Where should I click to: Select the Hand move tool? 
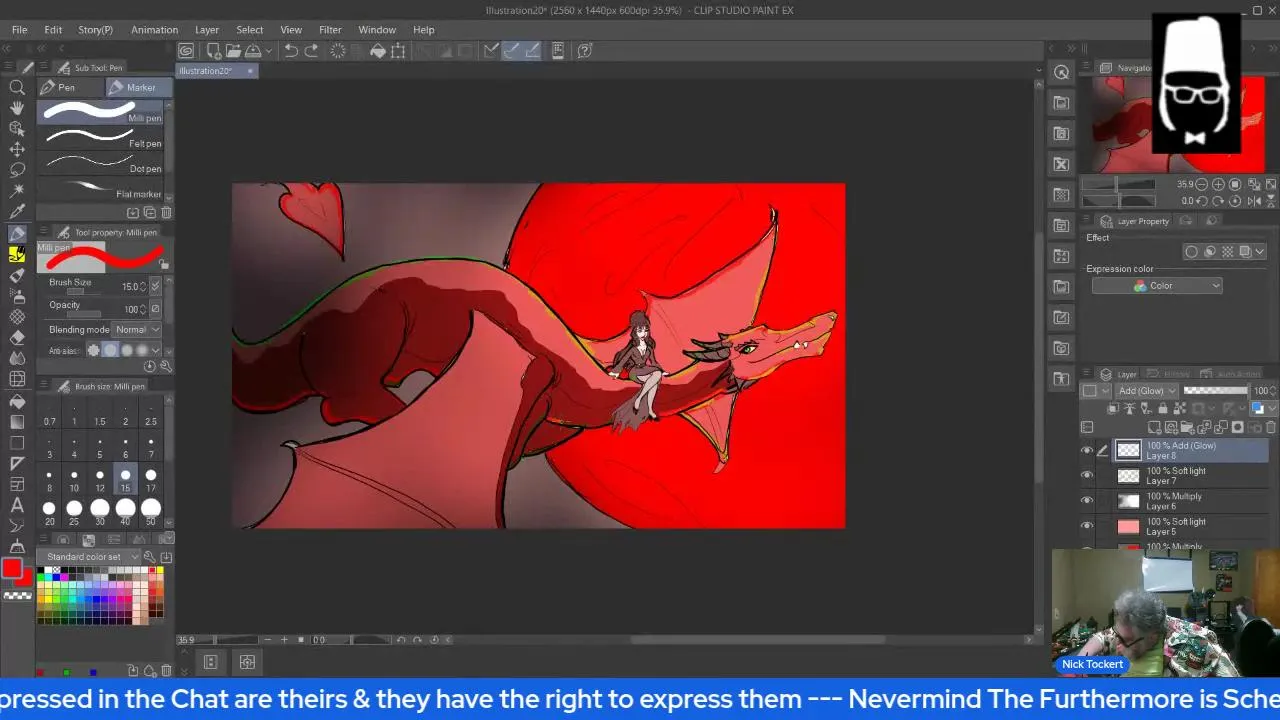click(x=17, y=108)
